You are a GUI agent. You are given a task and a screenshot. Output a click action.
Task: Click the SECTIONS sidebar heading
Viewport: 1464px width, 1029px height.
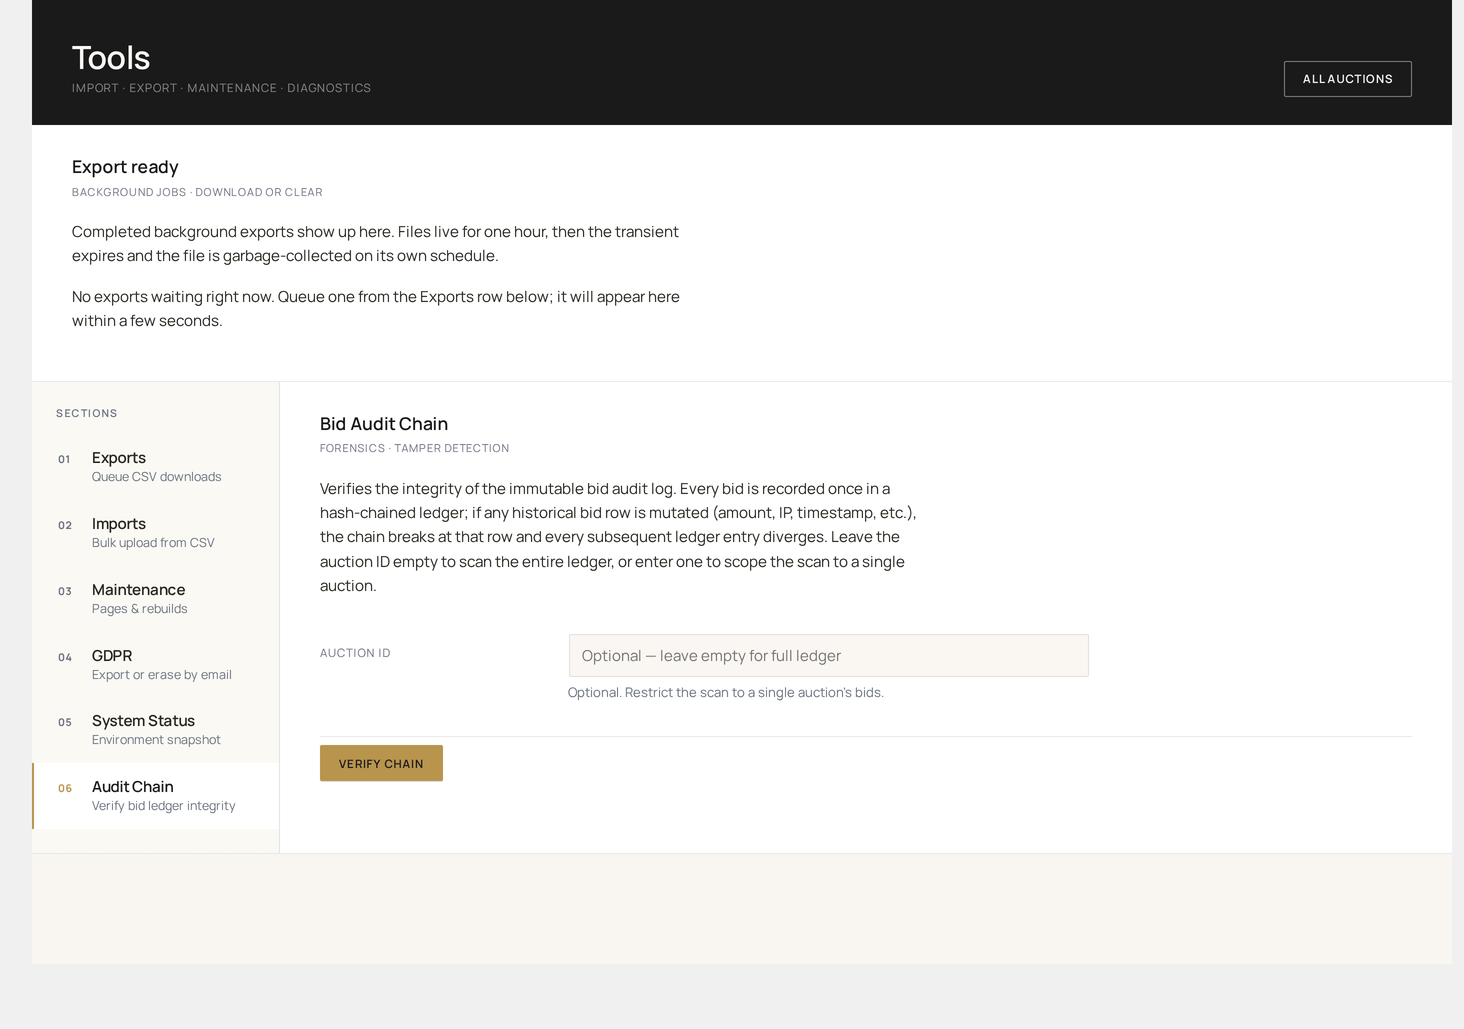87,413
